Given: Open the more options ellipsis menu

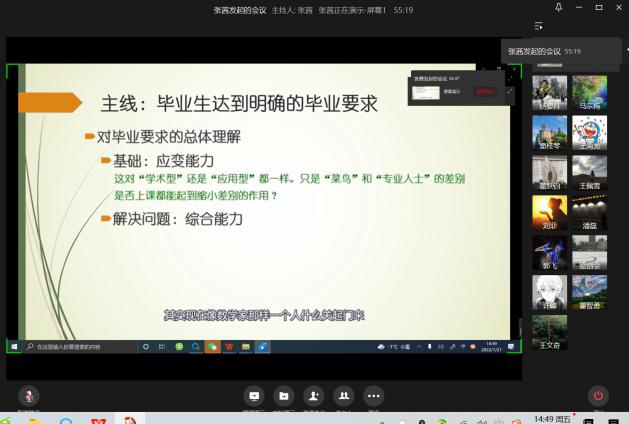Looking at the screenshot, I should pyautogui.click(x=374, y=396).
